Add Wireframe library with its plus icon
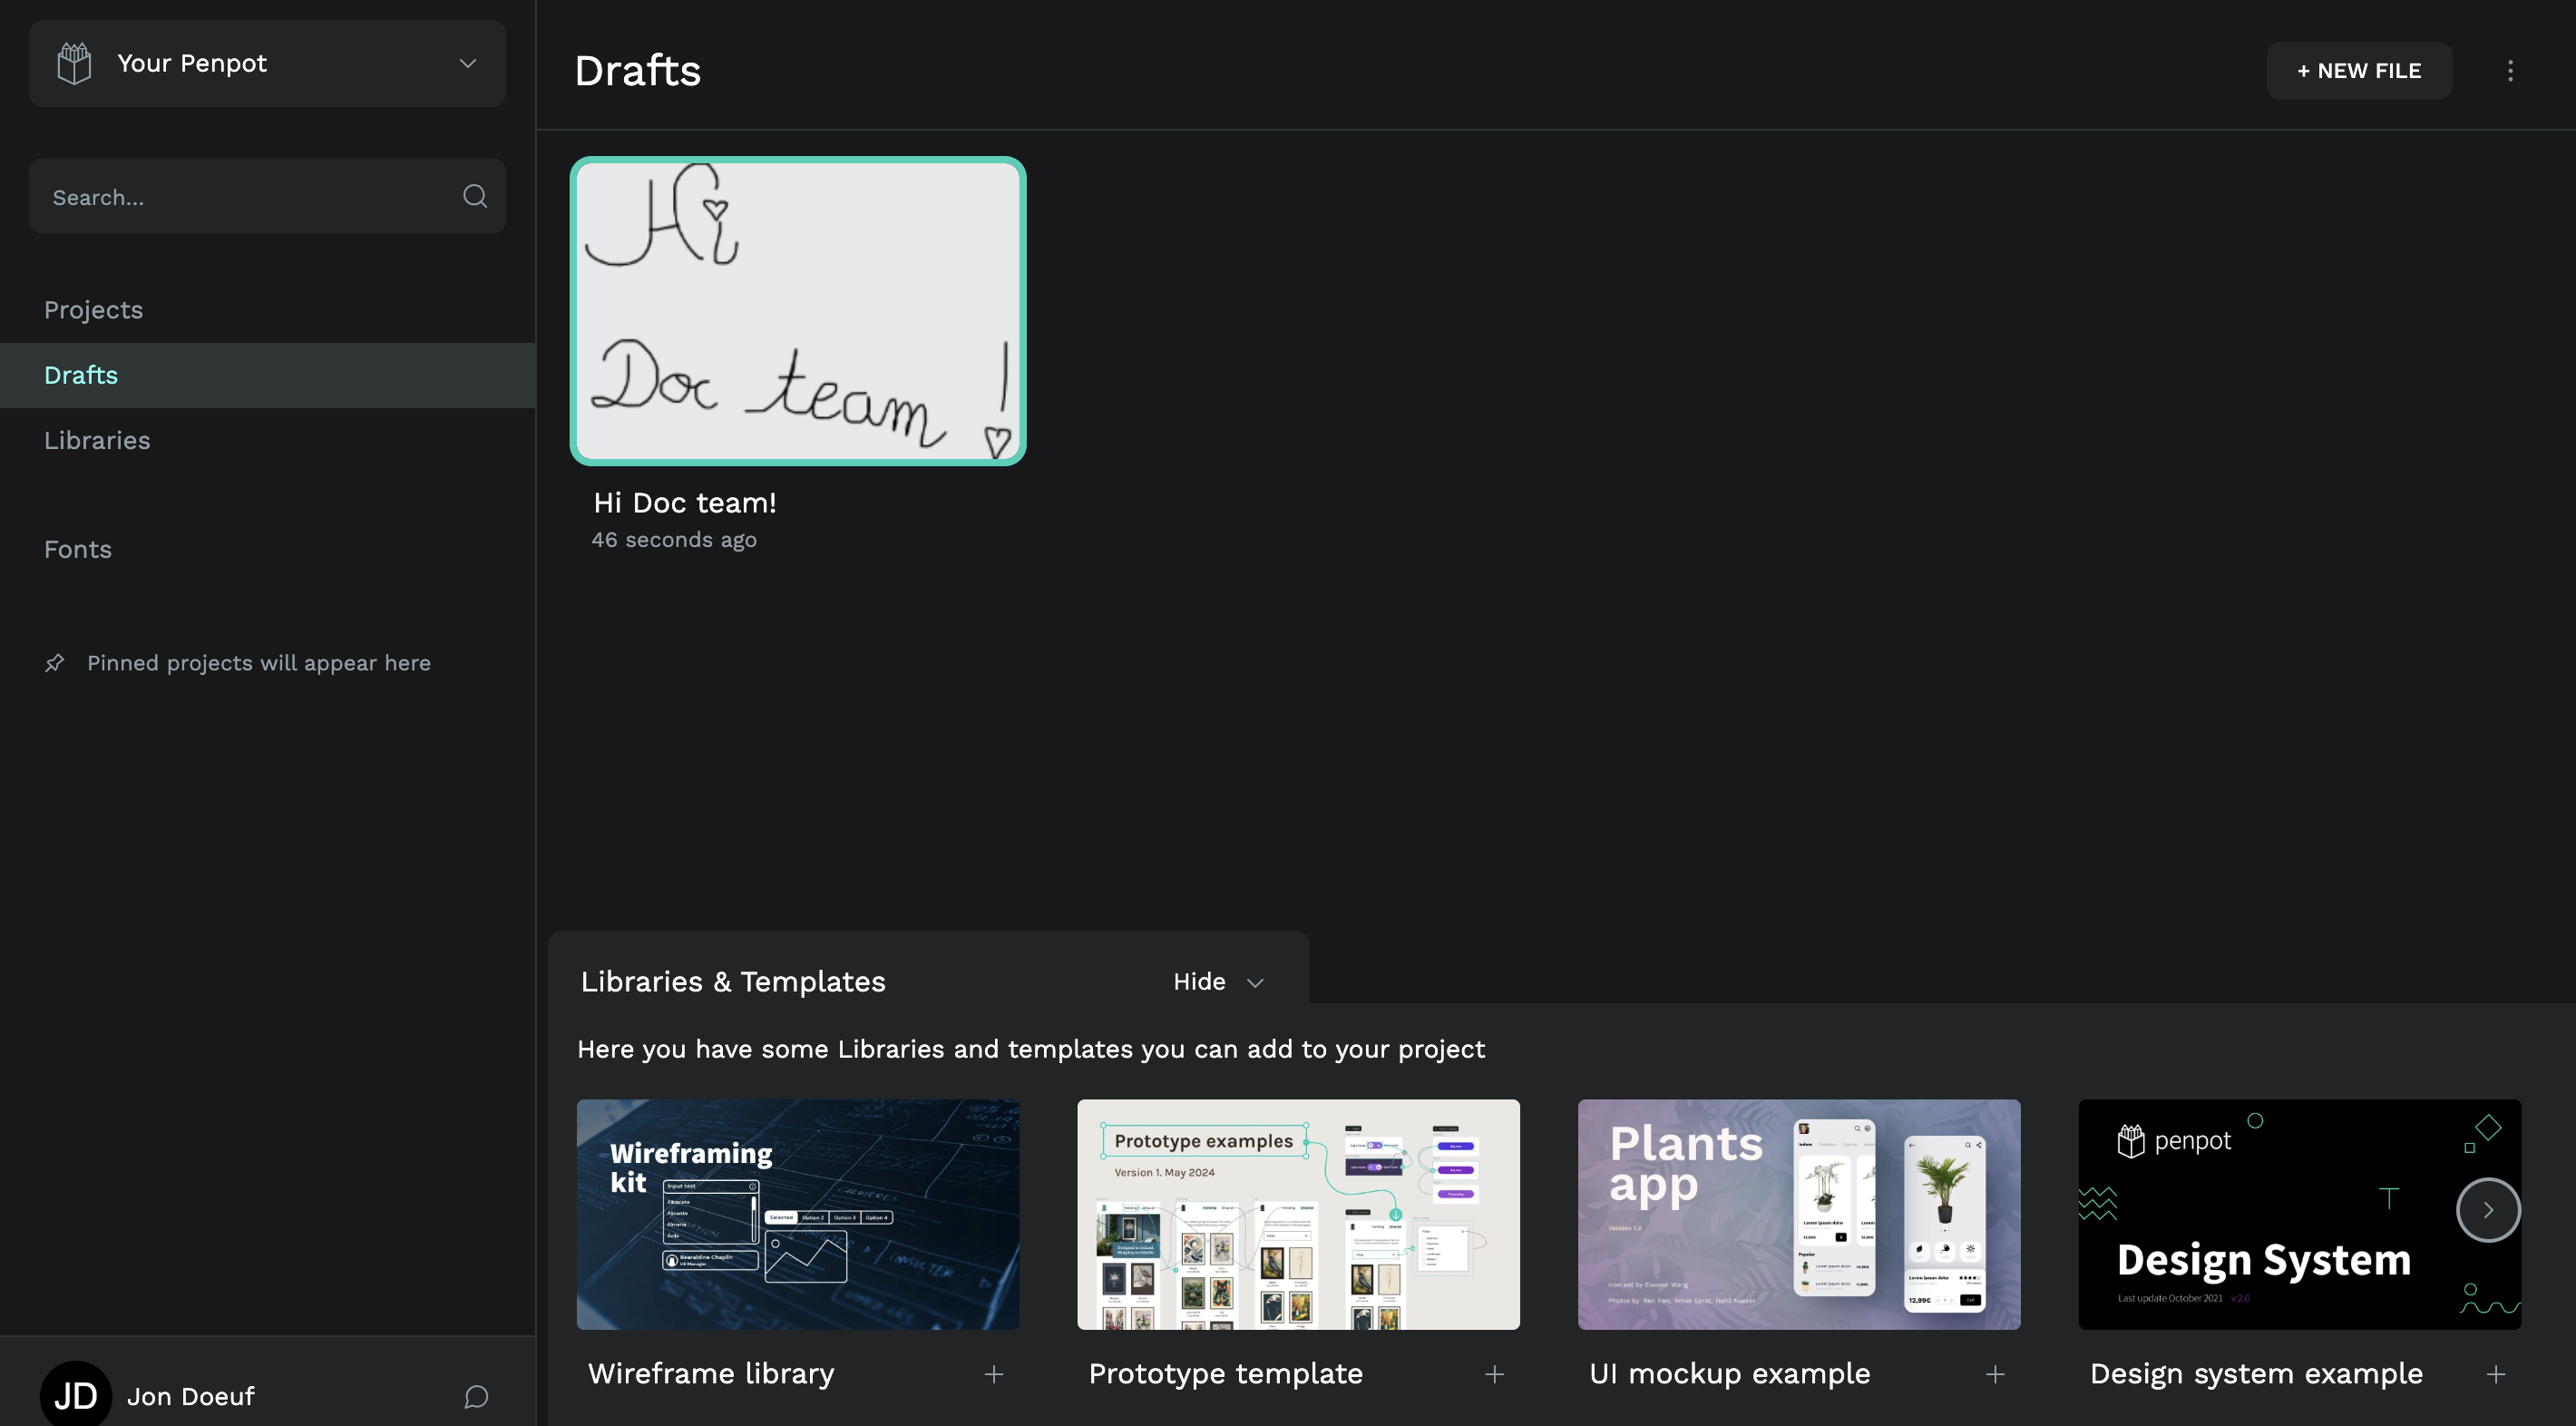Viewport: 2576px width, 1426px height. coord(993,1374)
